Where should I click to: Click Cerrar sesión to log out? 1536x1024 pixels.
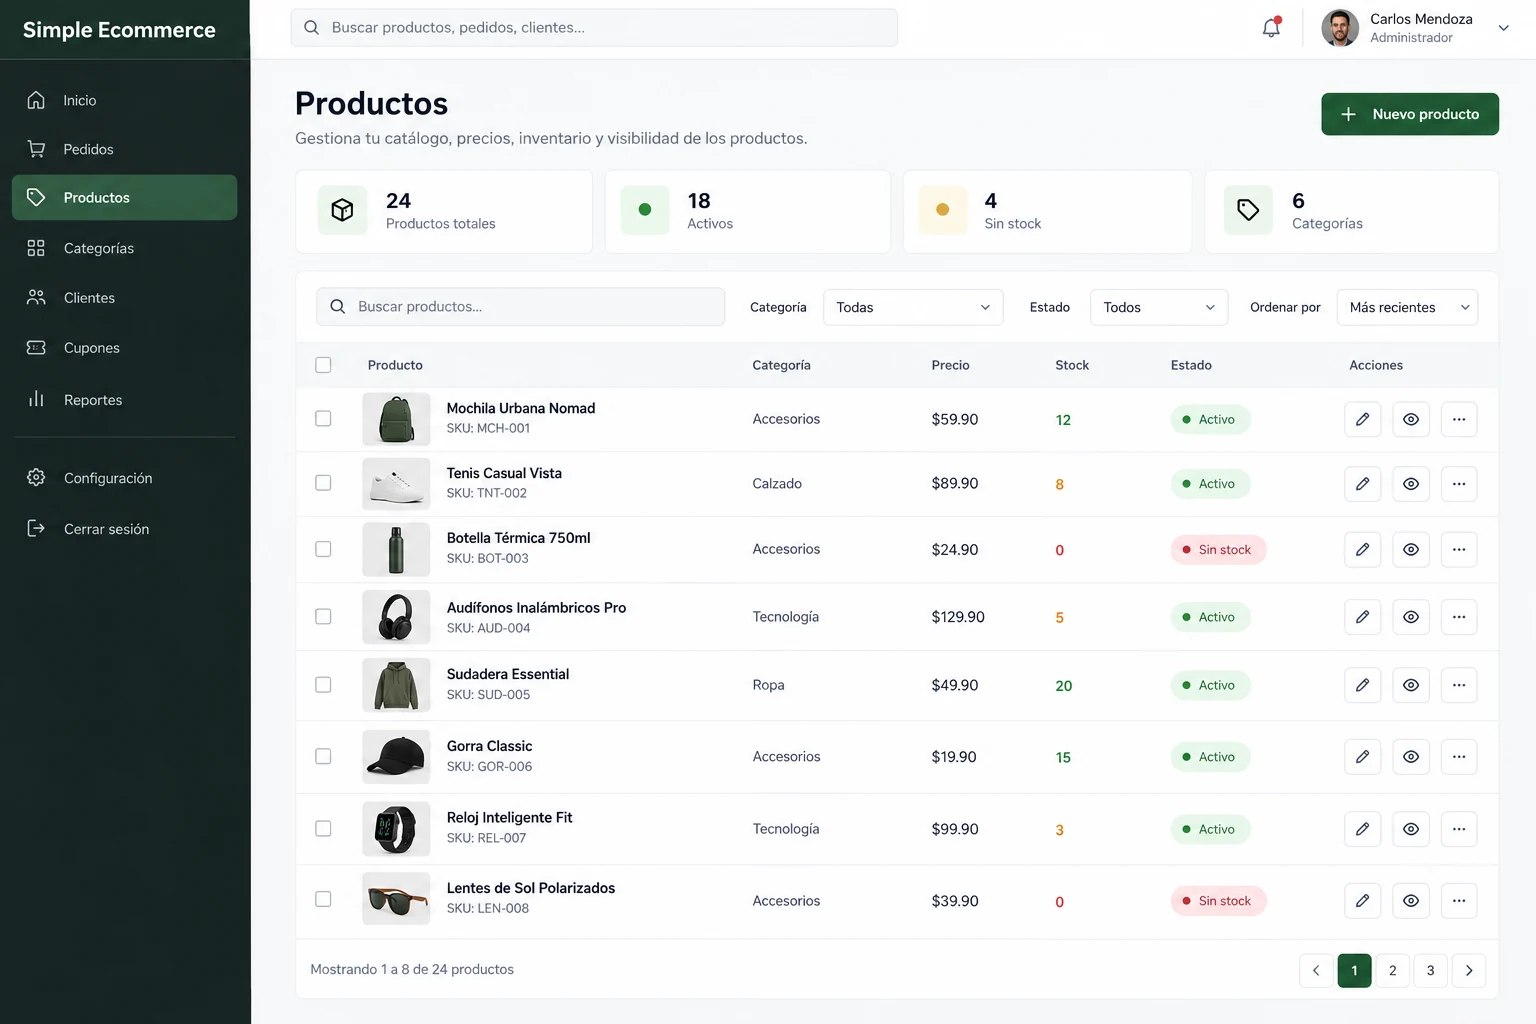click(x=124, y=529)
